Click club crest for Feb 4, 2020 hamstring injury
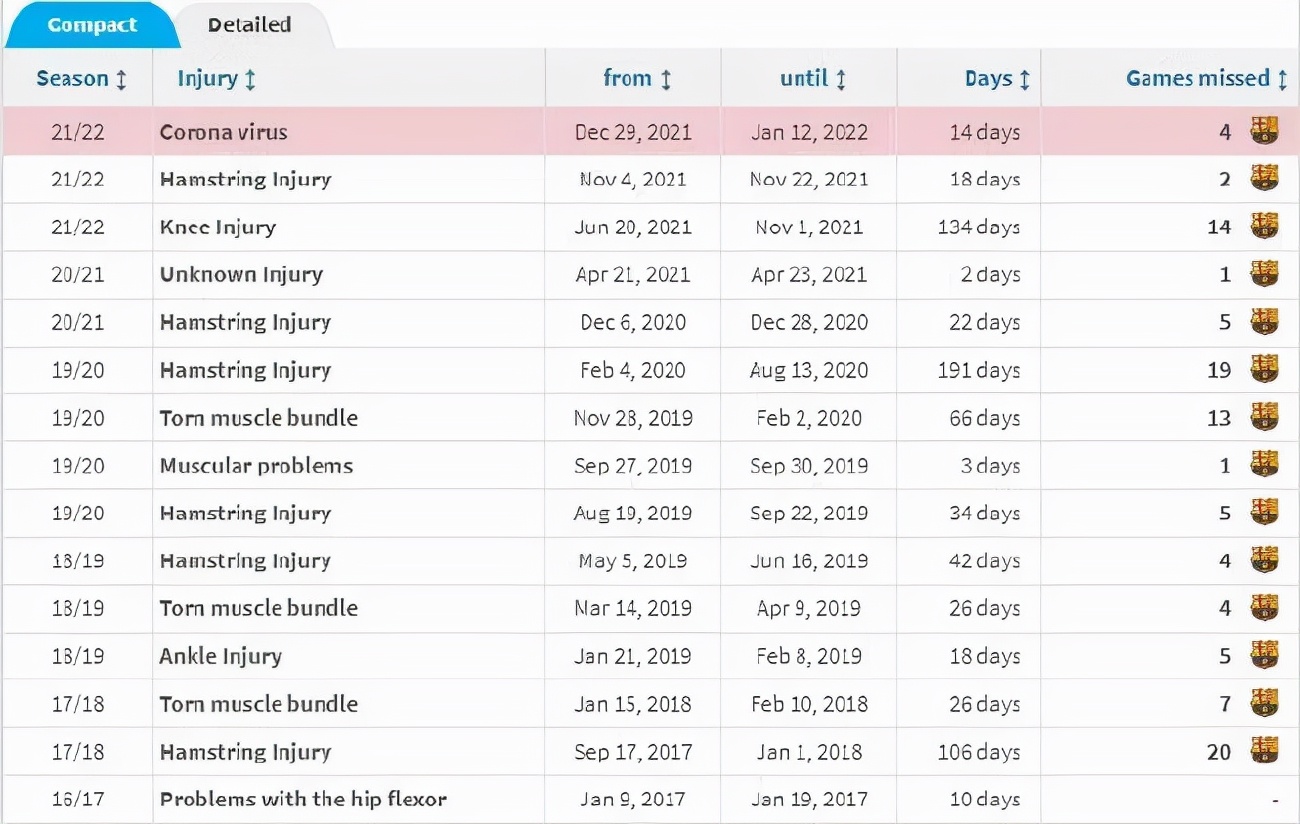 1264,370
